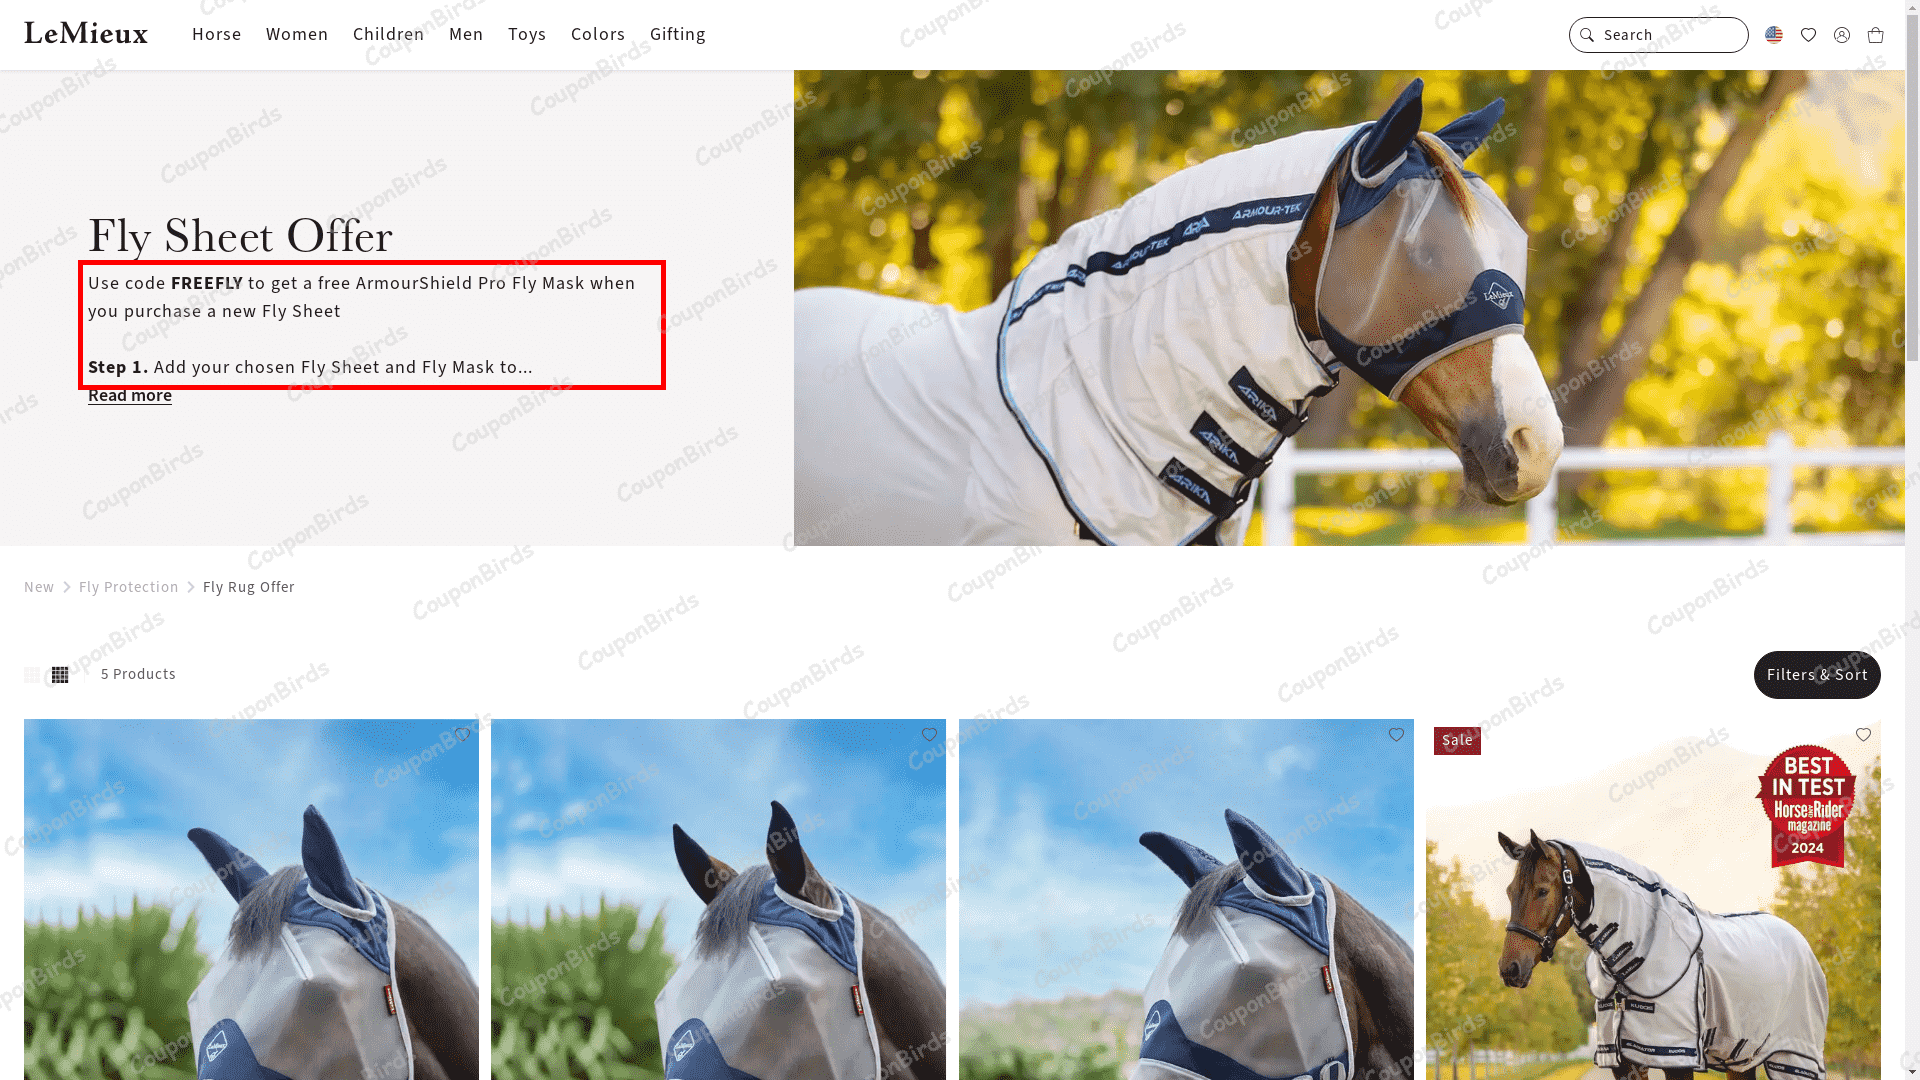1920x1080 pixels.
Task: Open the wishlist heart icon in header
Action: [x=1808, y=35]
